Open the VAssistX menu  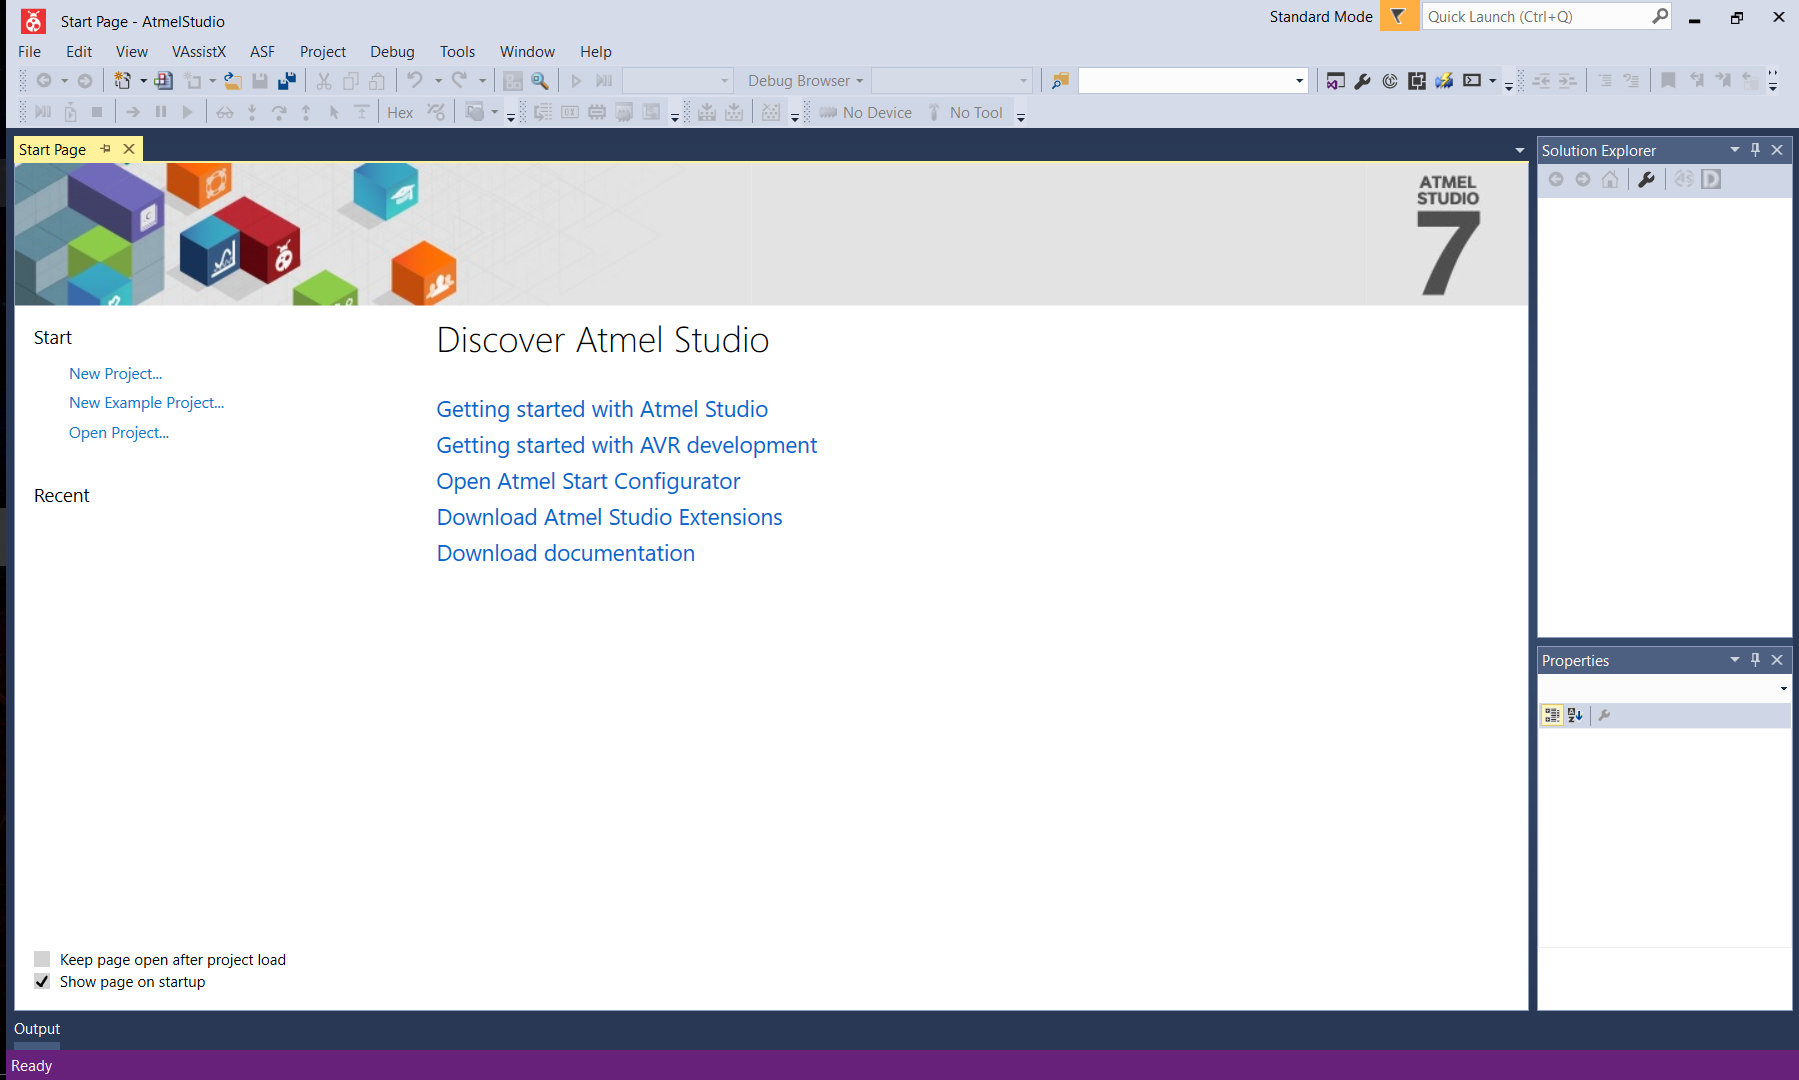199,51
